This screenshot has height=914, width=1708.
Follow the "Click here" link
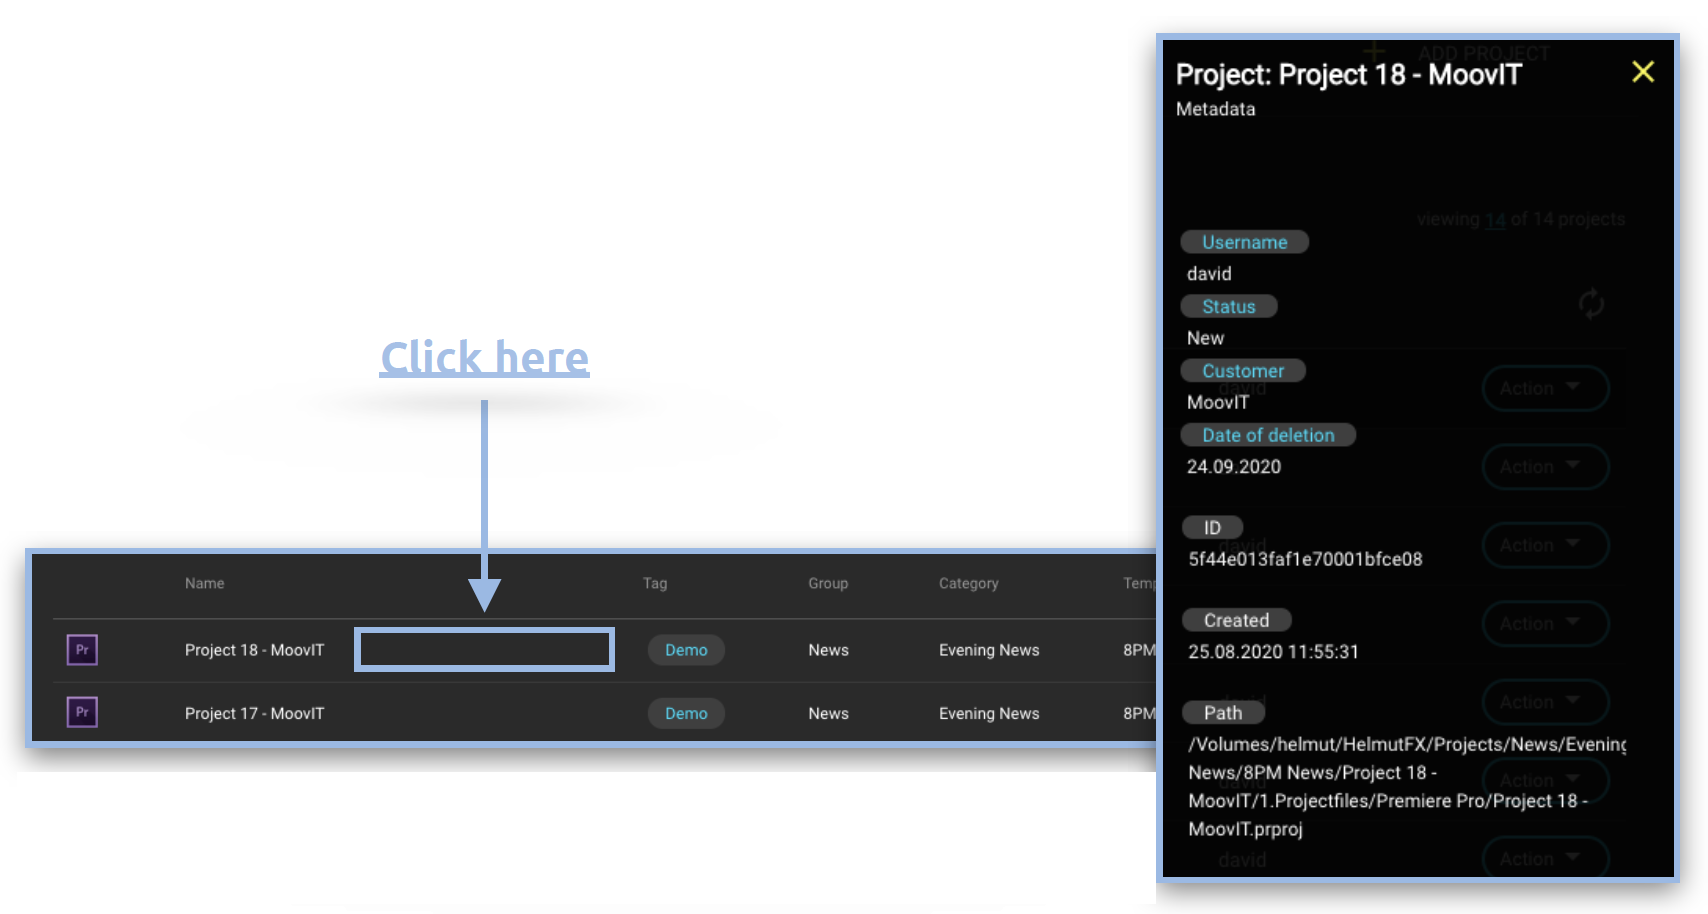click(x=484, y=358)
